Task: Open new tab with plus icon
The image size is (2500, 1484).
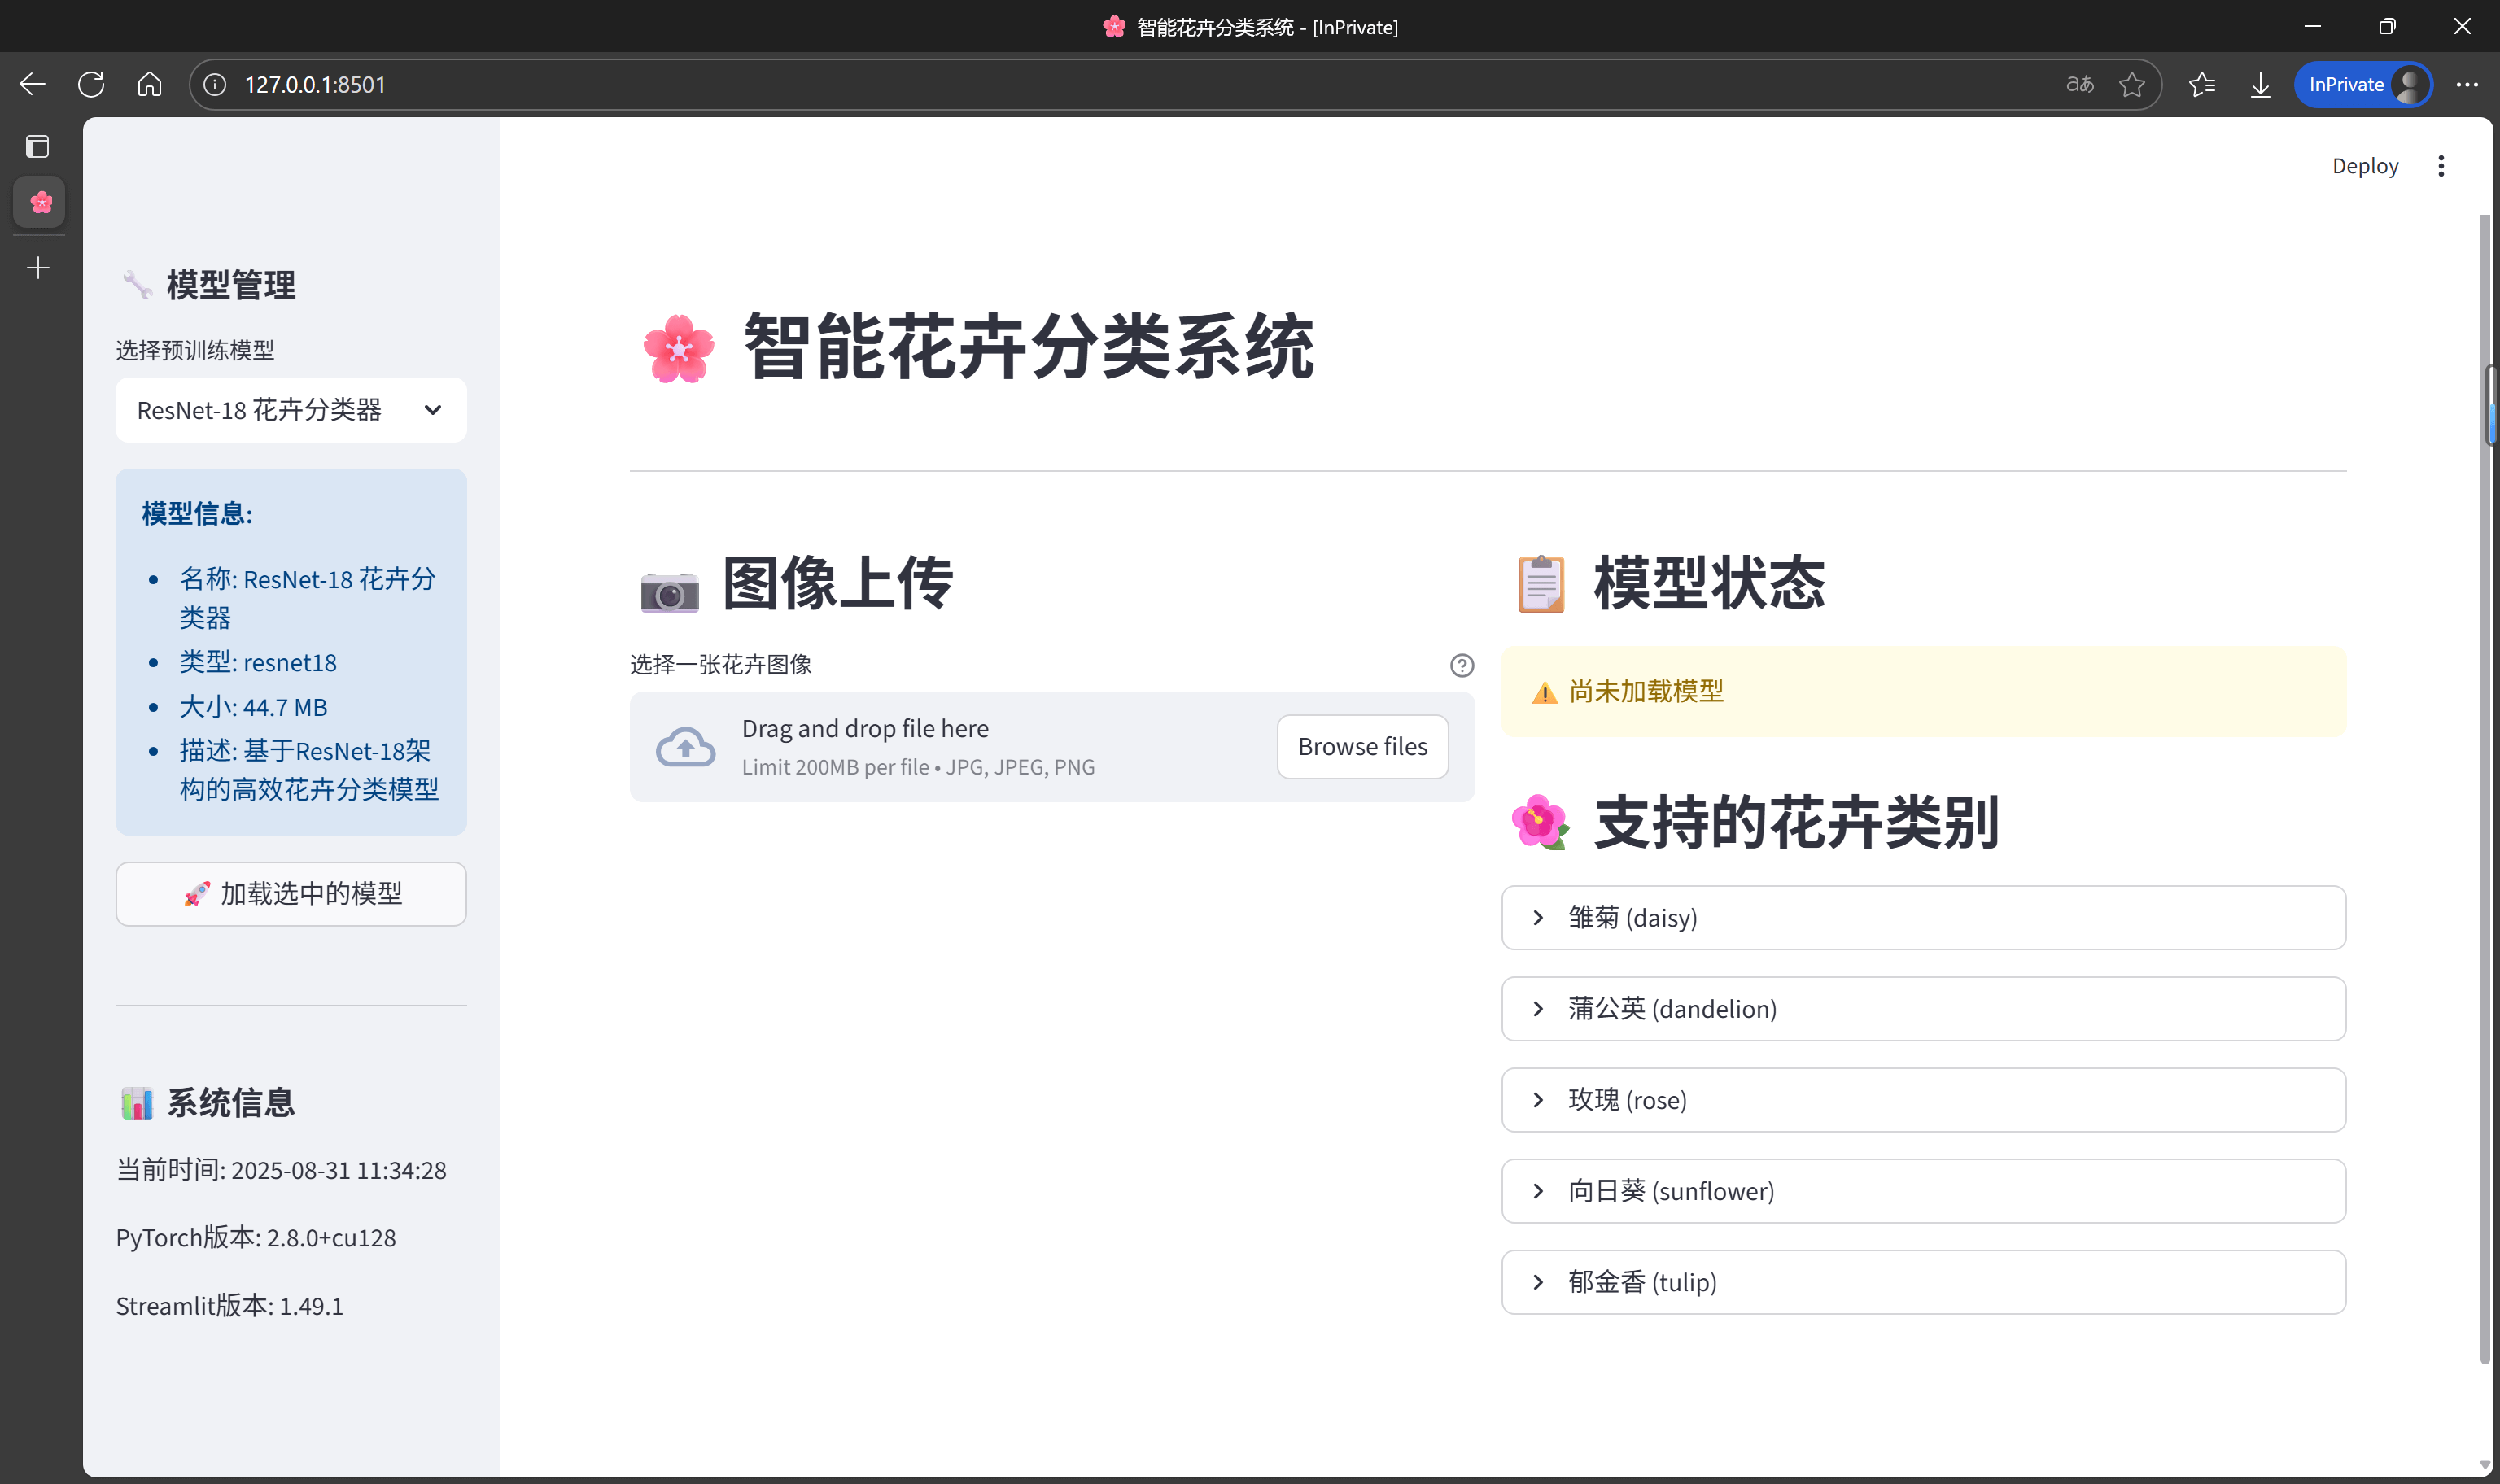Action: 38,268
